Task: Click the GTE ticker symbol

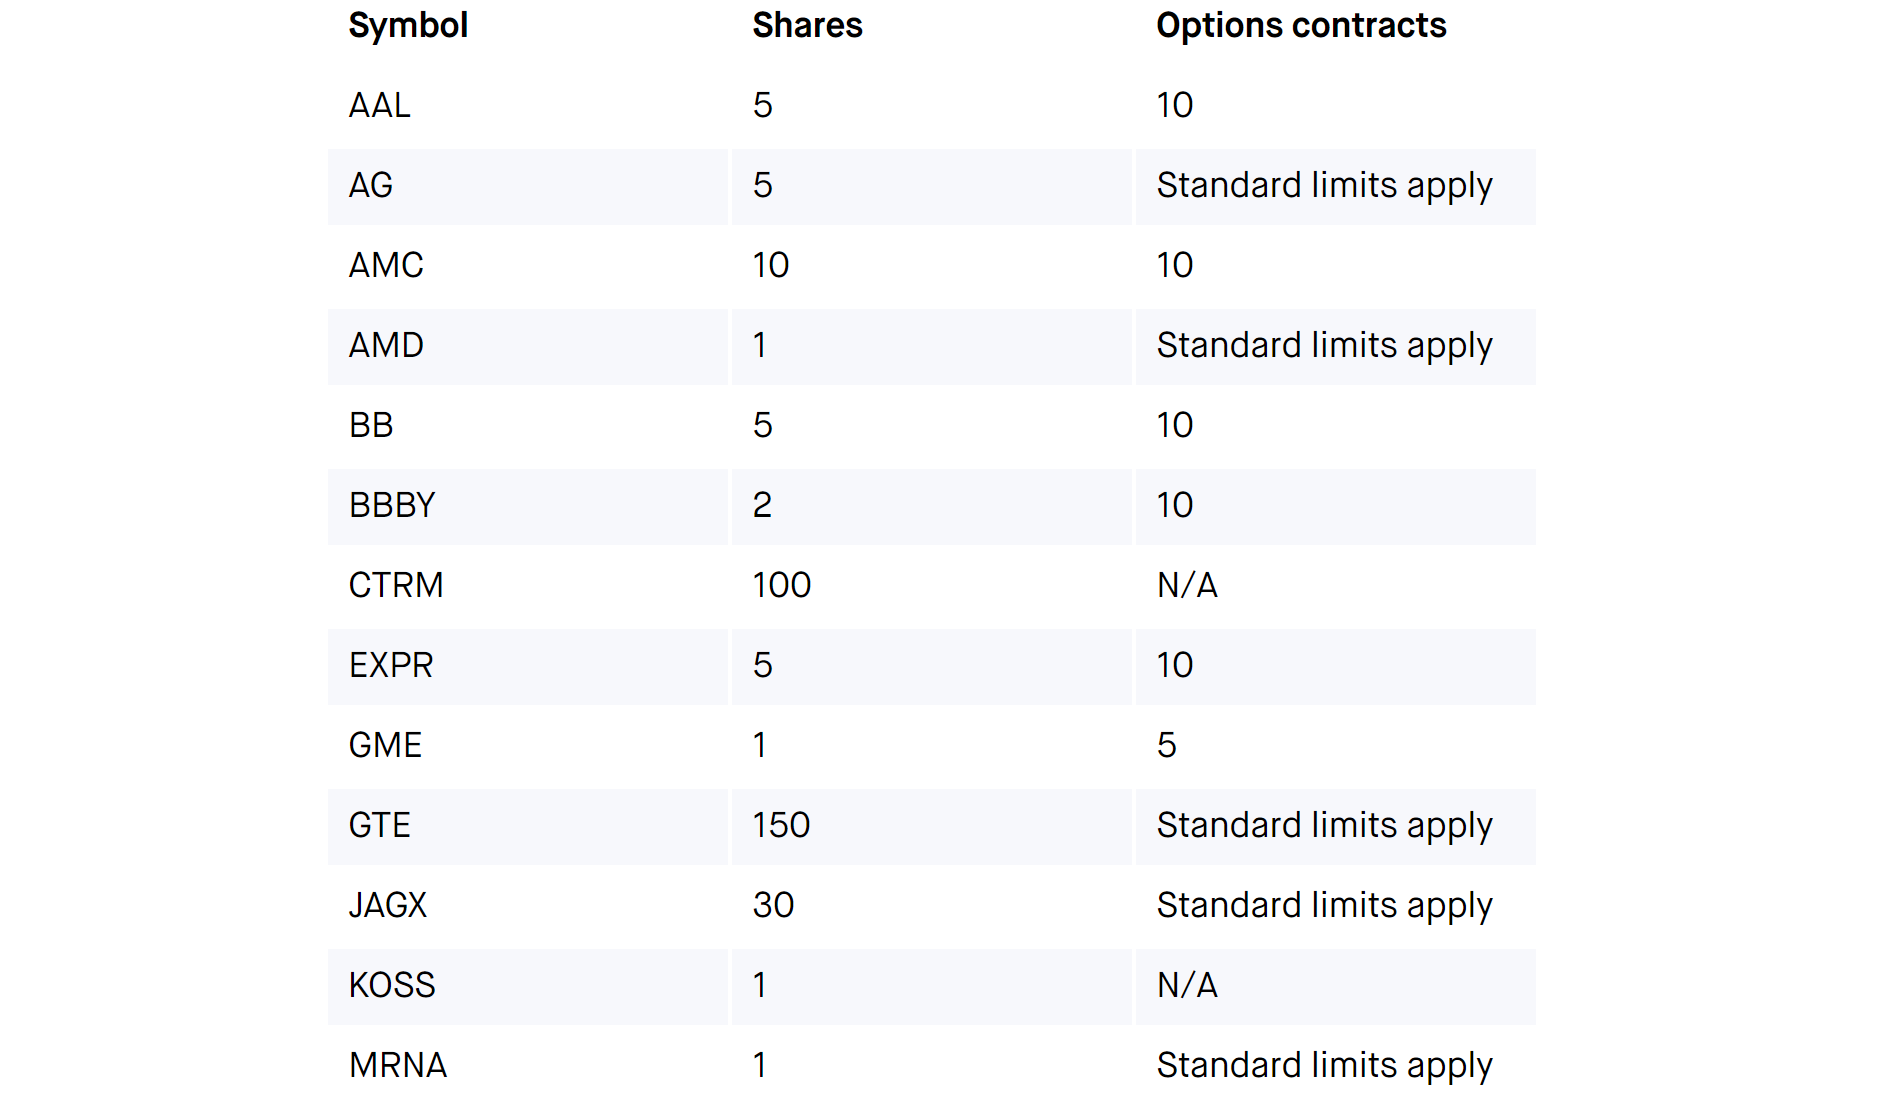Action: (379, 826)
